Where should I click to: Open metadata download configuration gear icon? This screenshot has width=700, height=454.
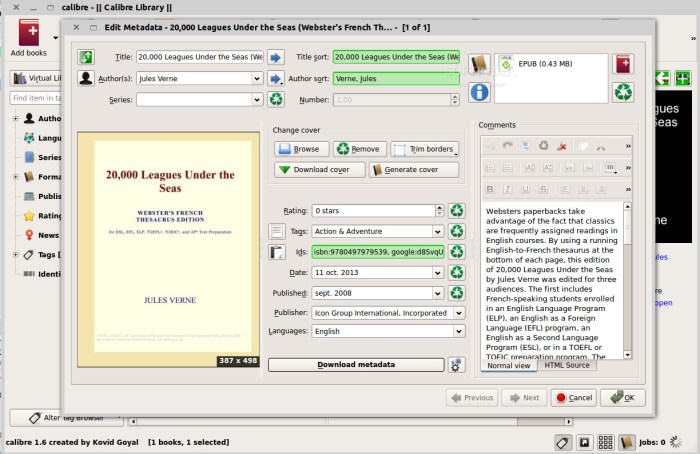coord(456,365)
